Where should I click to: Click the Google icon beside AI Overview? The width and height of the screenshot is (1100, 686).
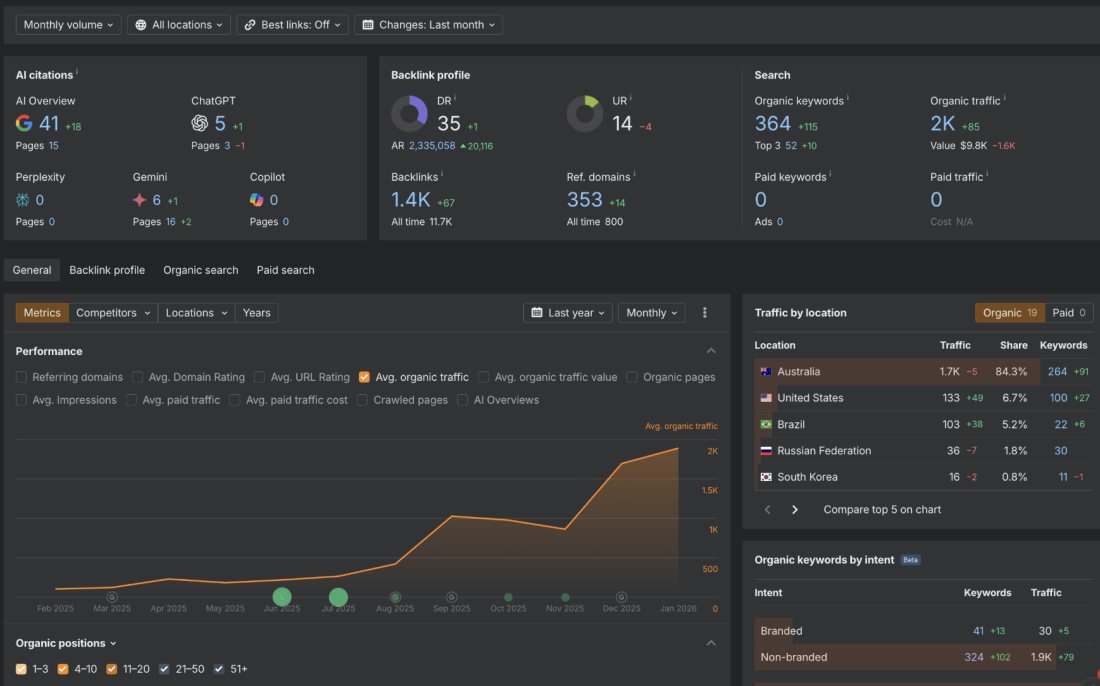point(22,123)
